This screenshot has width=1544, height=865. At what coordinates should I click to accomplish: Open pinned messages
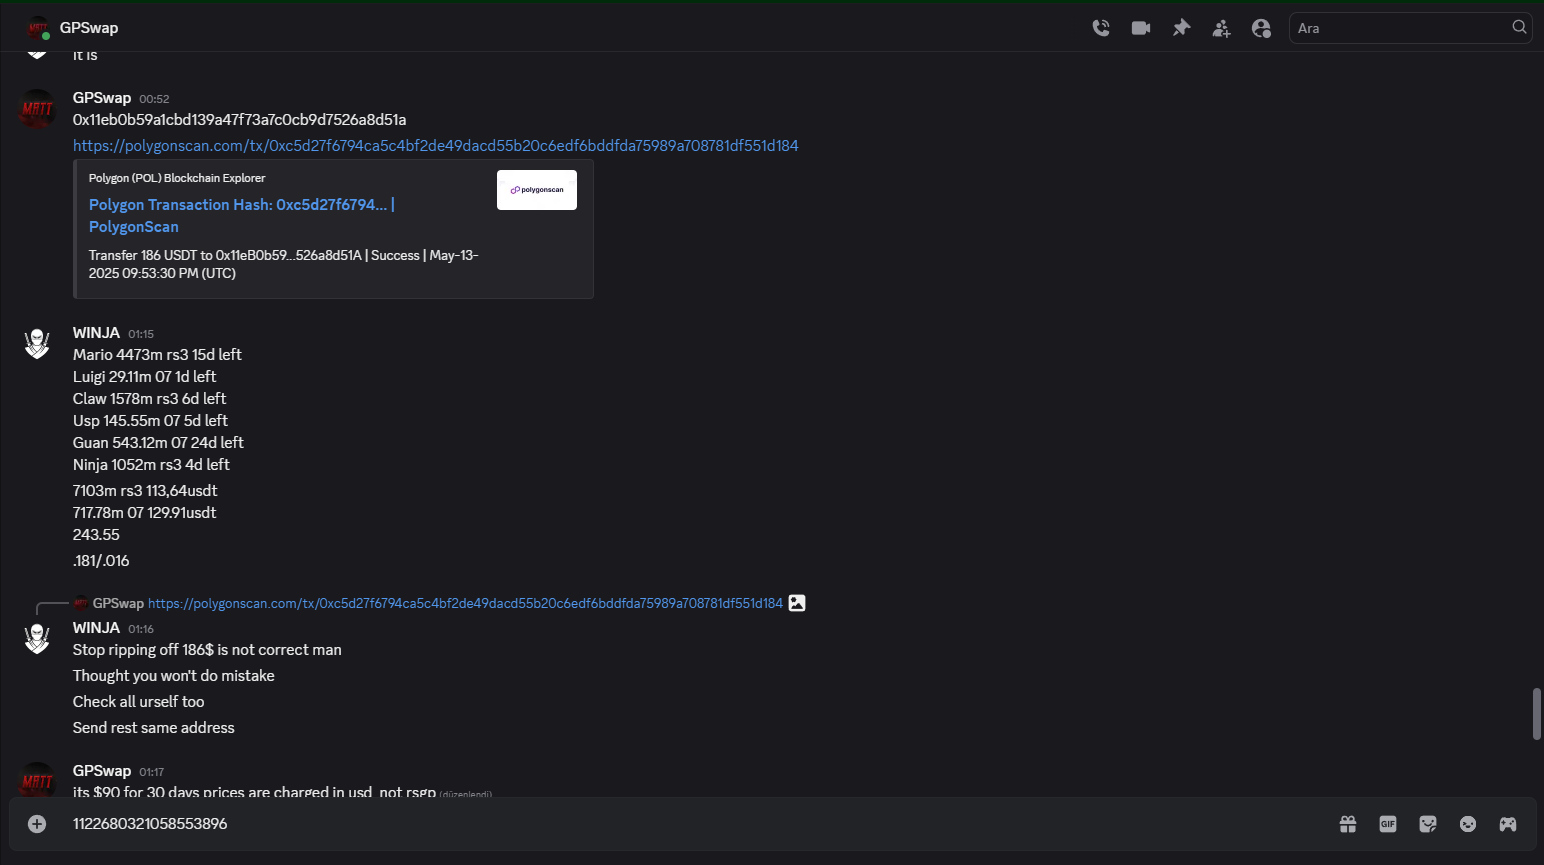click(x=1181, y=28)
